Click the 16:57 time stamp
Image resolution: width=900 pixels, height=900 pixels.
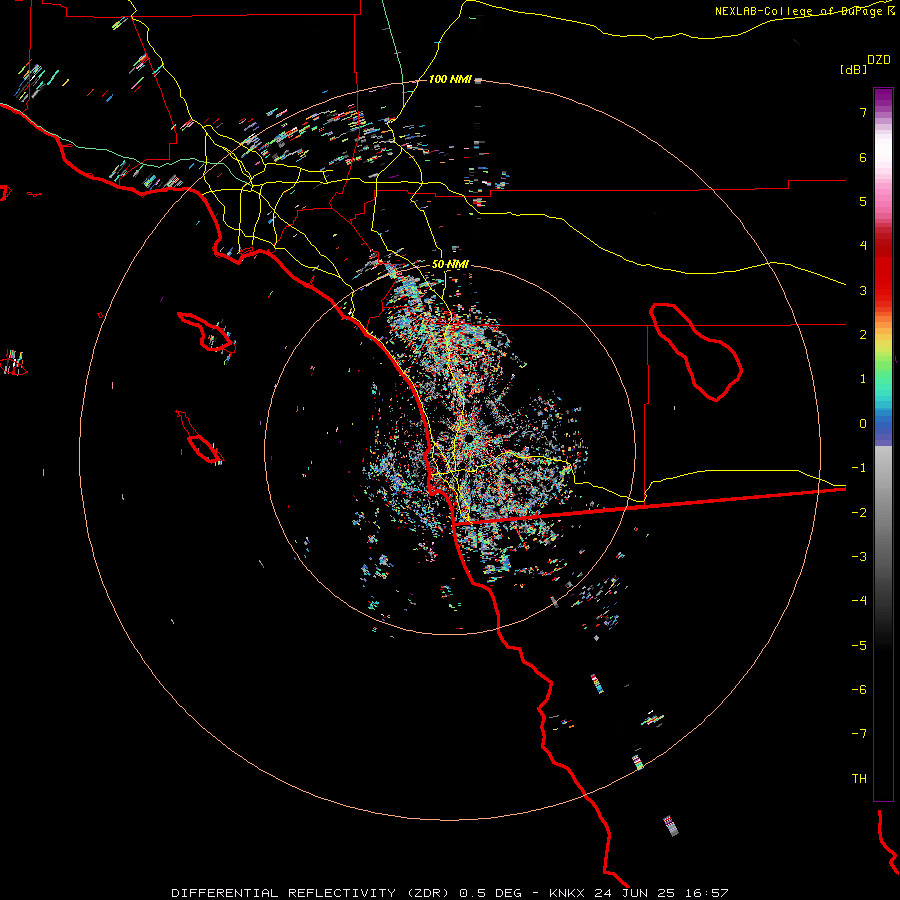pyautogui.click(x=706, y=893)
